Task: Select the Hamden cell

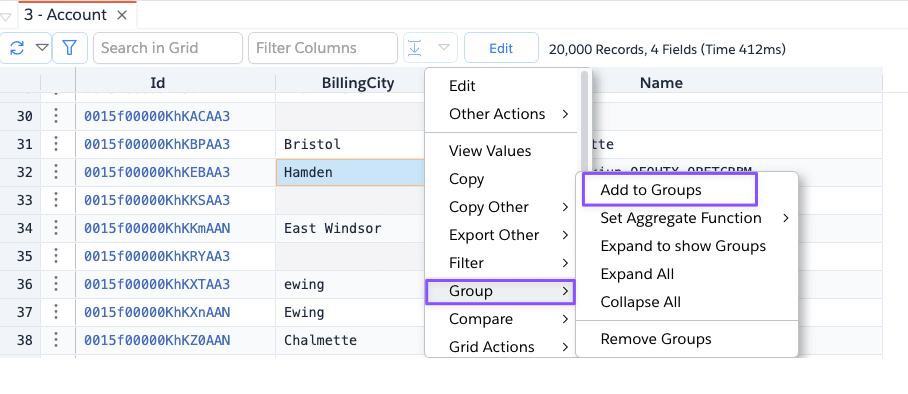Action: tap(350, 173)
